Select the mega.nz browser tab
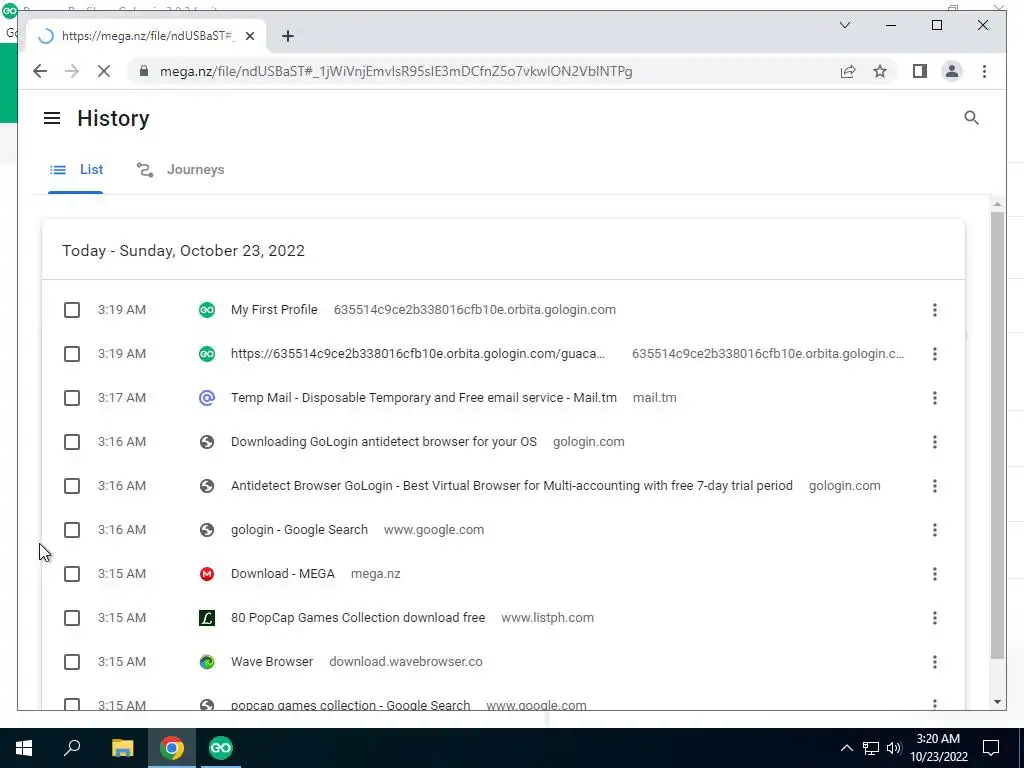The image size is (1024, 768). (146, 36)
